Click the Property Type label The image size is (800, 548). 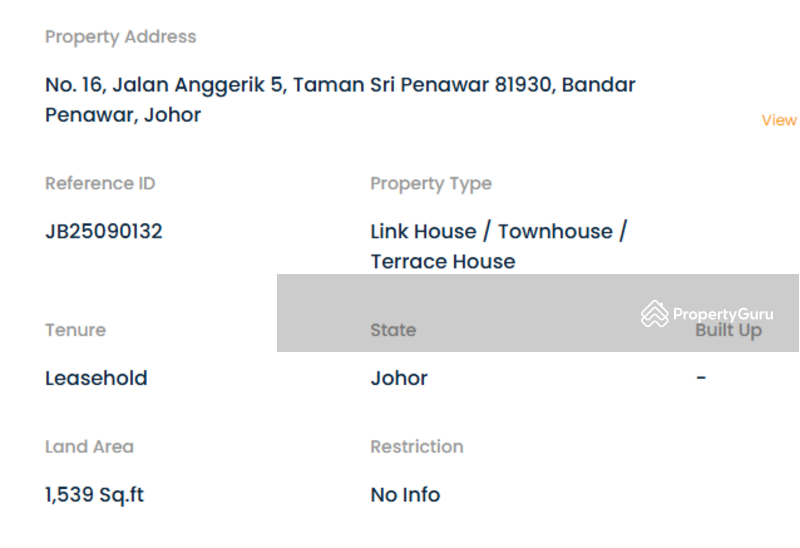(x=431, y=184)
